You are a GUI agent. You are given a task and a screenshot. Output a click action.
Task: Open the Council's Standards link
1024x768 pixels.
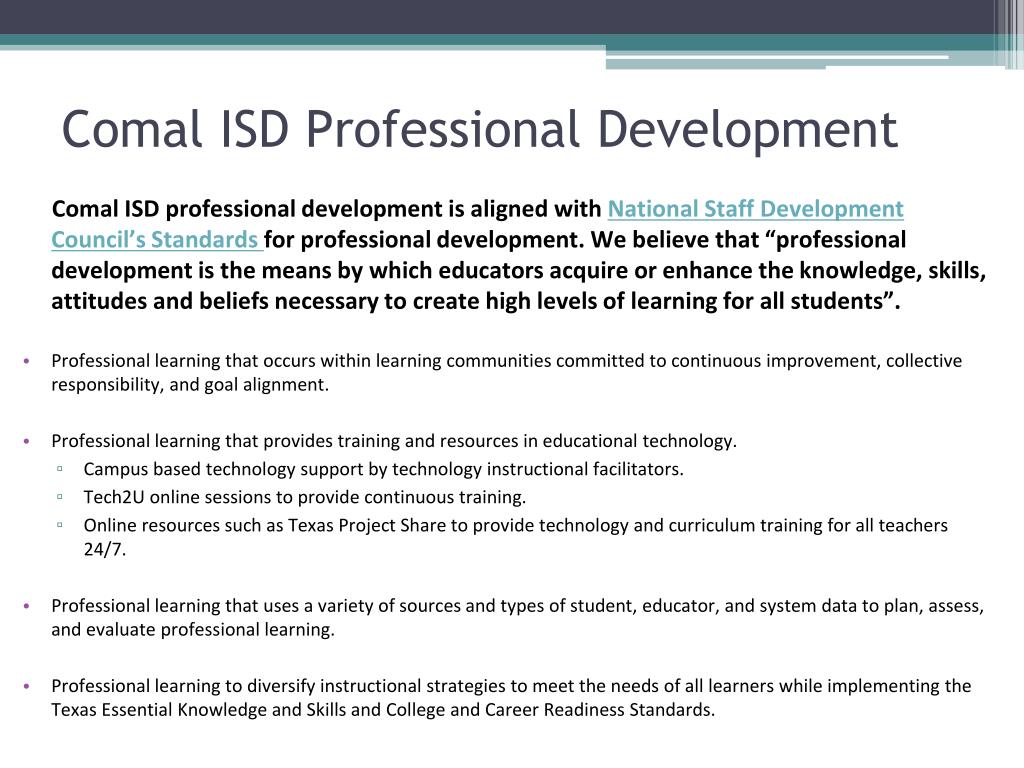coord(157,240)
